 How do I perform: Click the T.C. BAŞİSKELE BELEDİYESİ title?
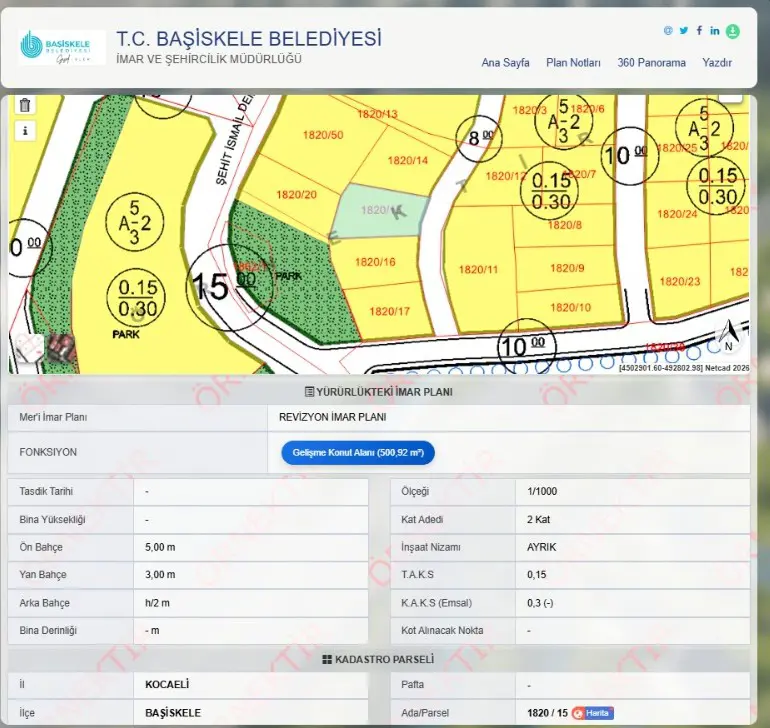[248, 38]
